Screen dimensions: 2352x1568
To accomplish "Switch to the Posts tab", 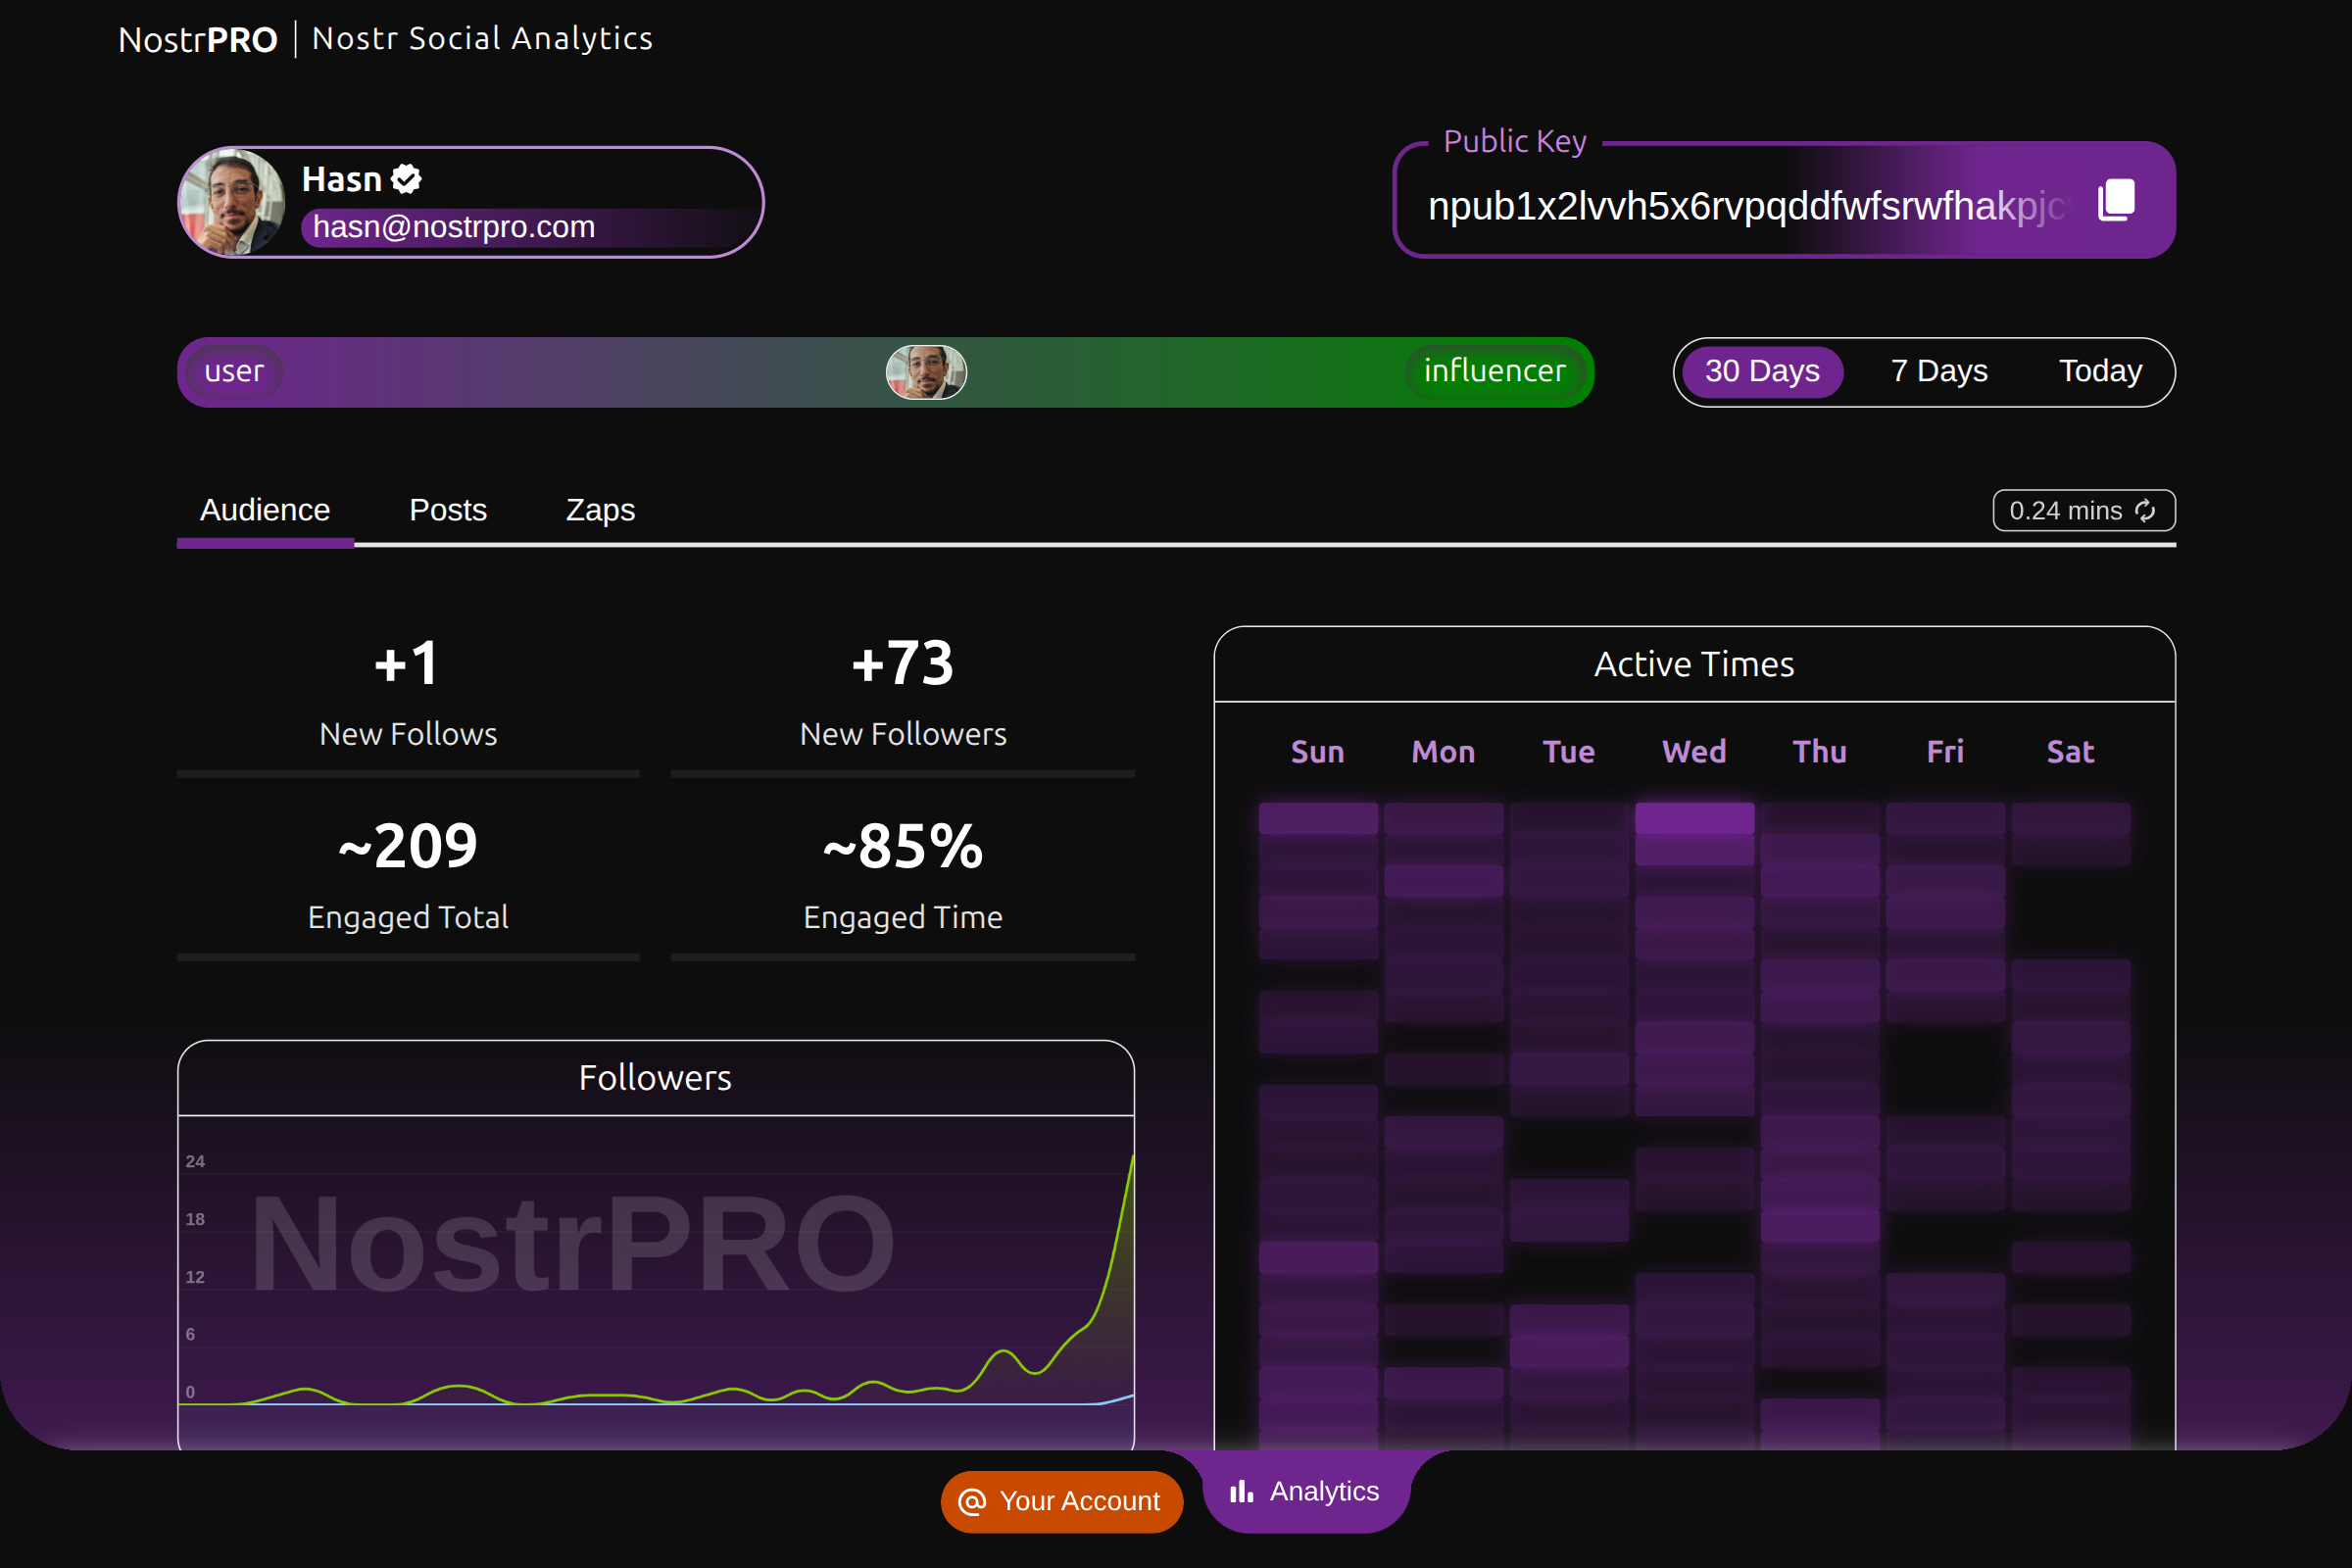I will [448, 511].
